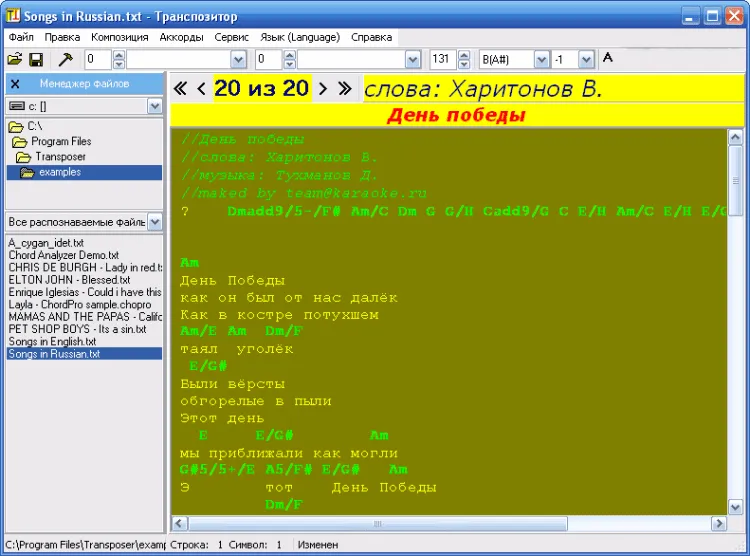Open the Язык (Language) menu
This screenshot has height=556, width=750.
coord(300,37)
